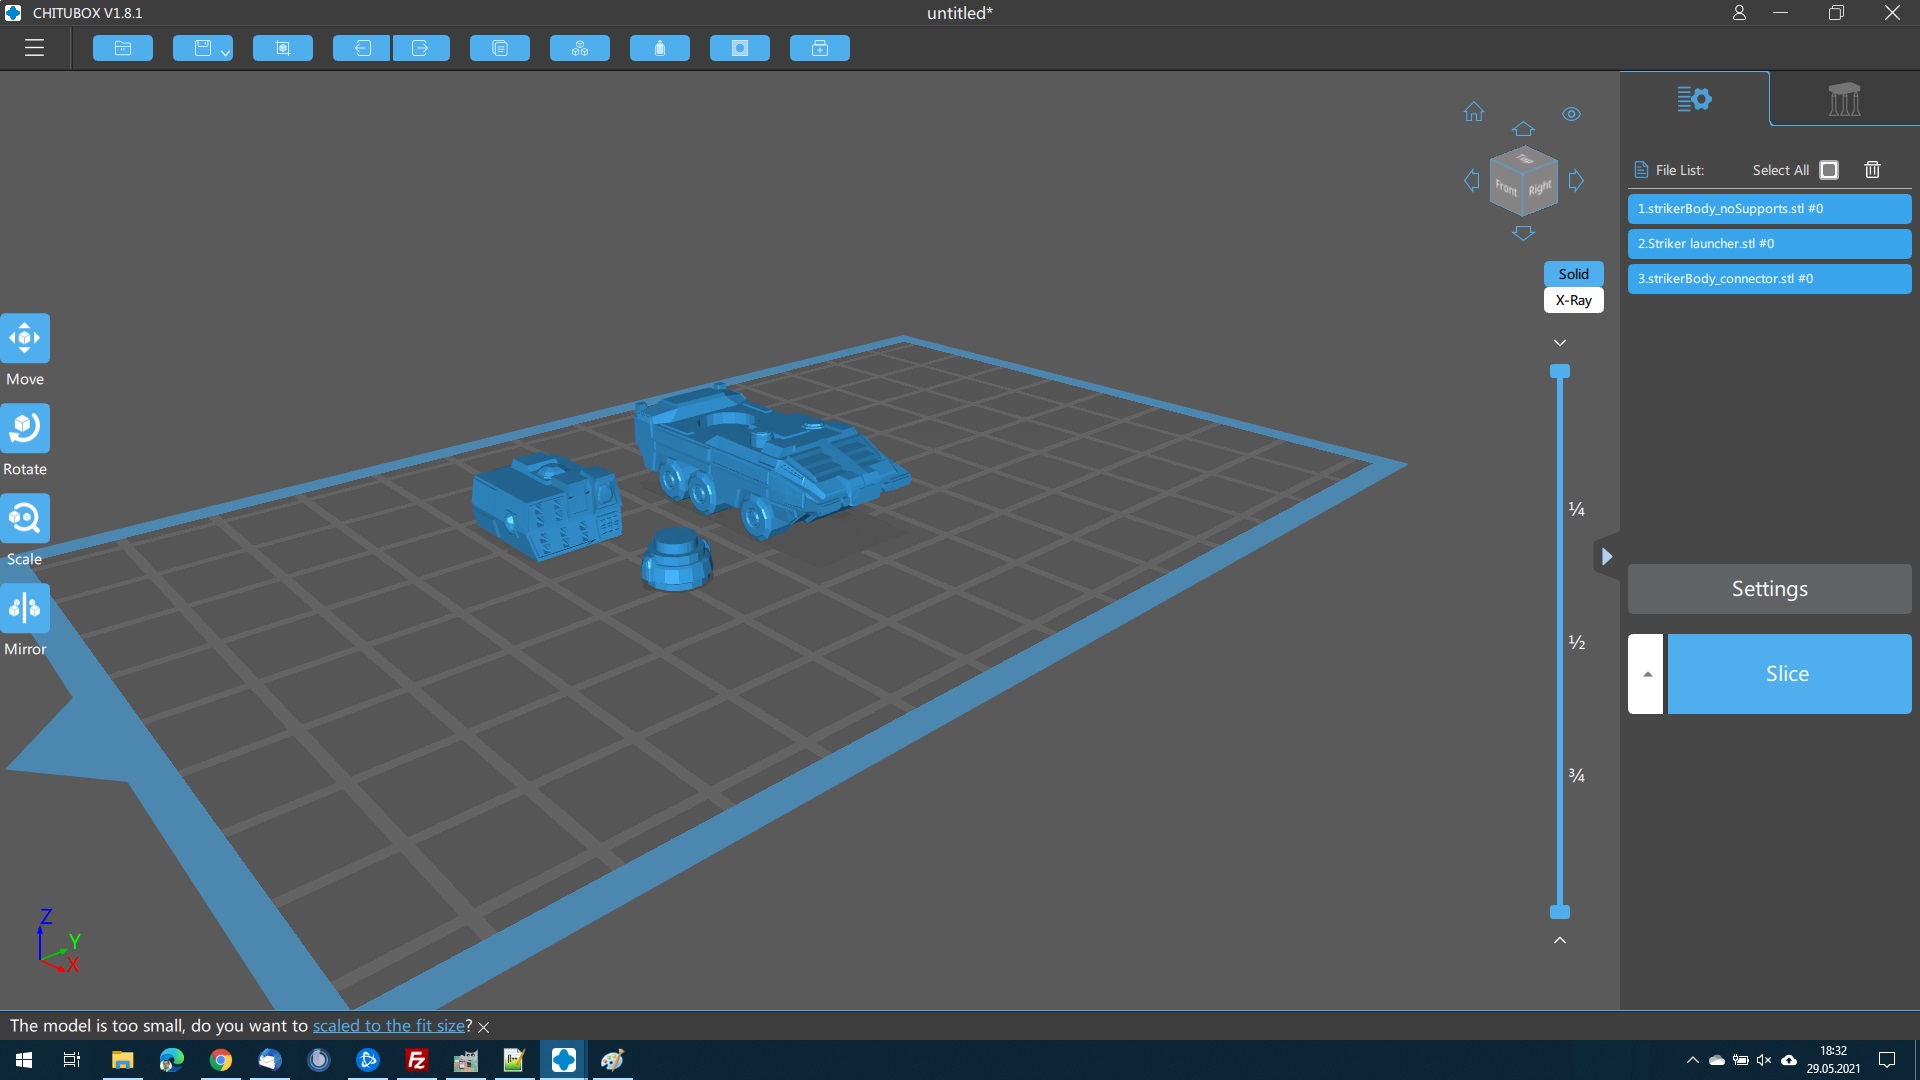Switch view mode to X-Ray

pyautogui.click(x=1573, y=300)
